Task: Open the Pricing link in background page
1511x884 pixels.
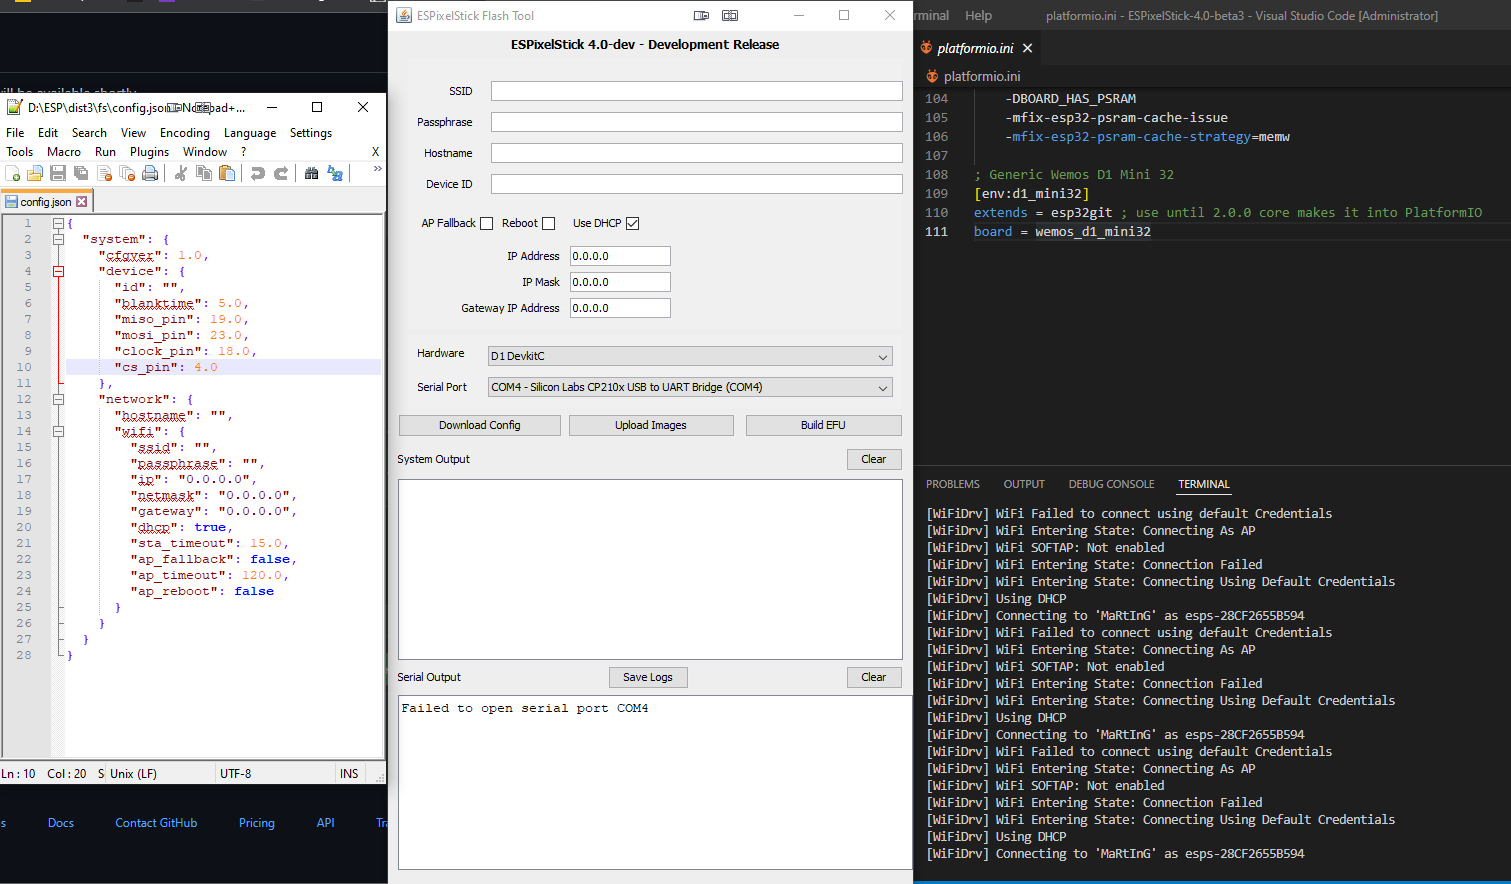Action: click(x=257, y=823)
